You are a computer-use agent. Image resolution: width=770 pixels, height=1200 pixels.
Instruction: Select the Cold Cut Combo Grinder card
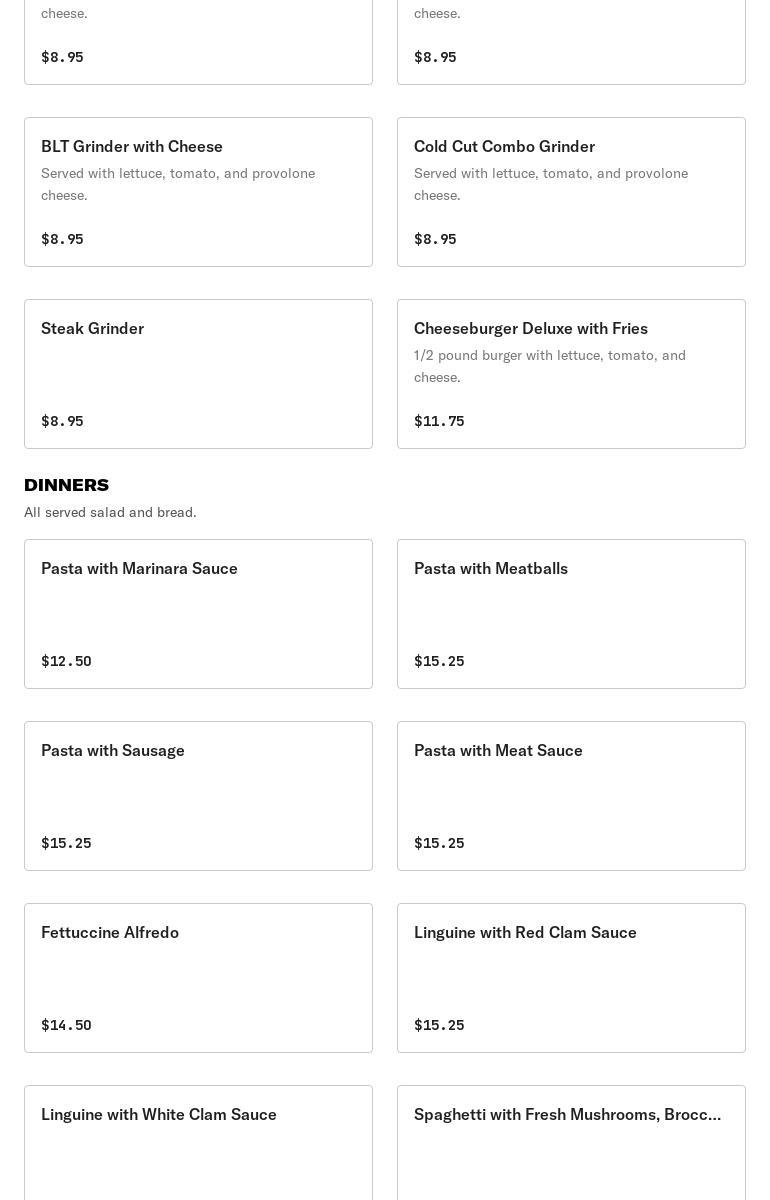(571, 192)
